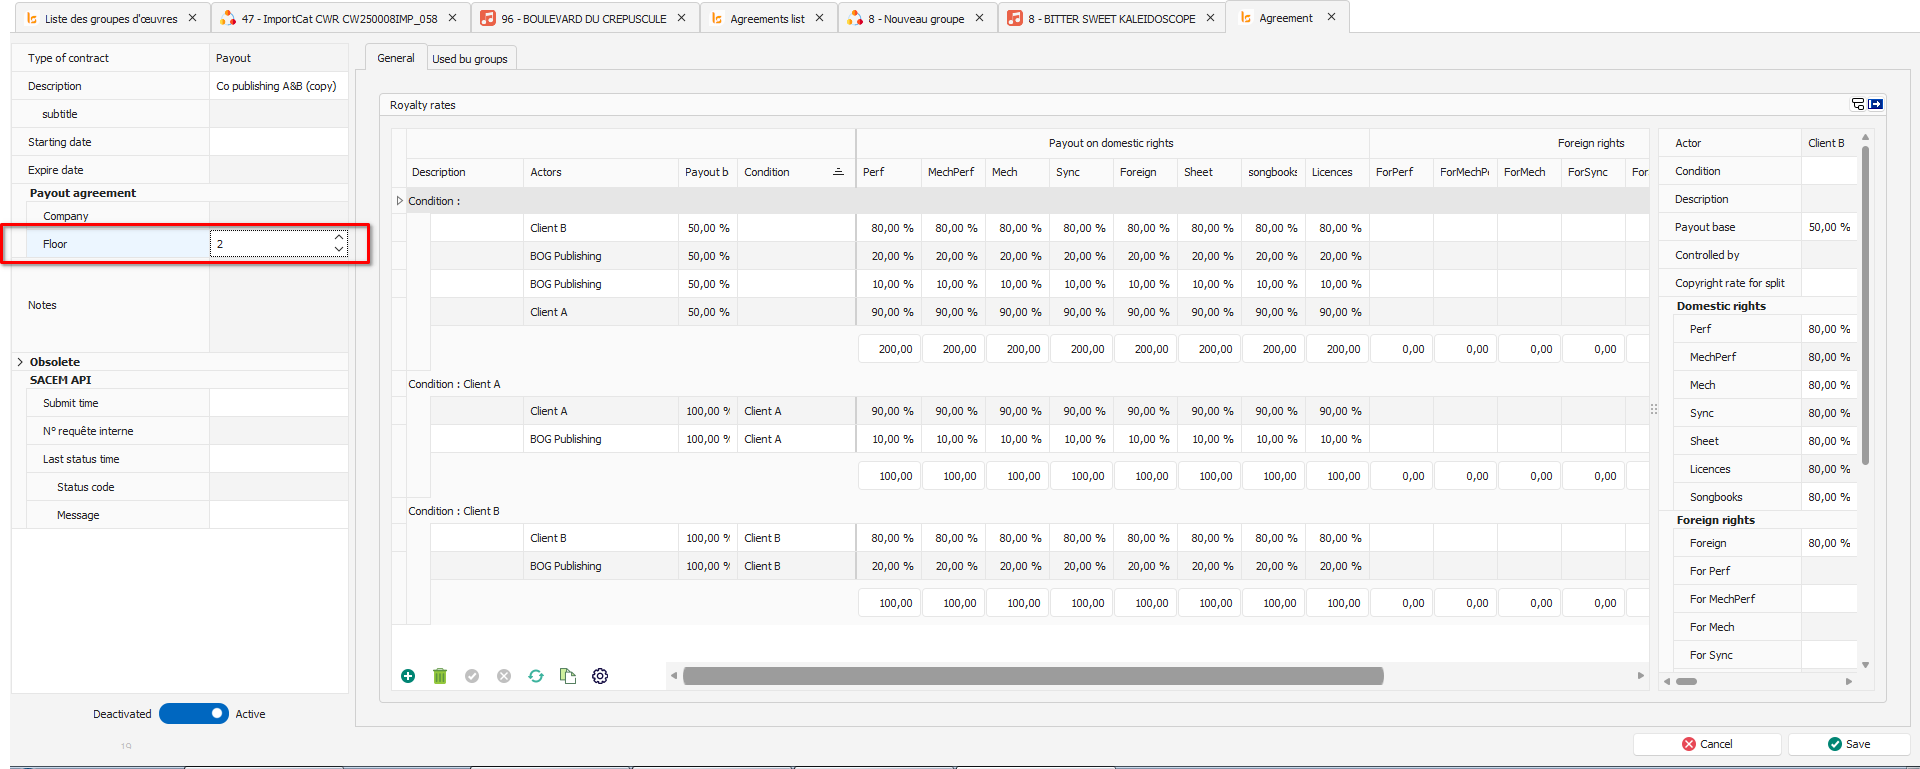Toggle the Deactivated/Active switch
This screenshot has width=1920, height=769.
point(194,713)
